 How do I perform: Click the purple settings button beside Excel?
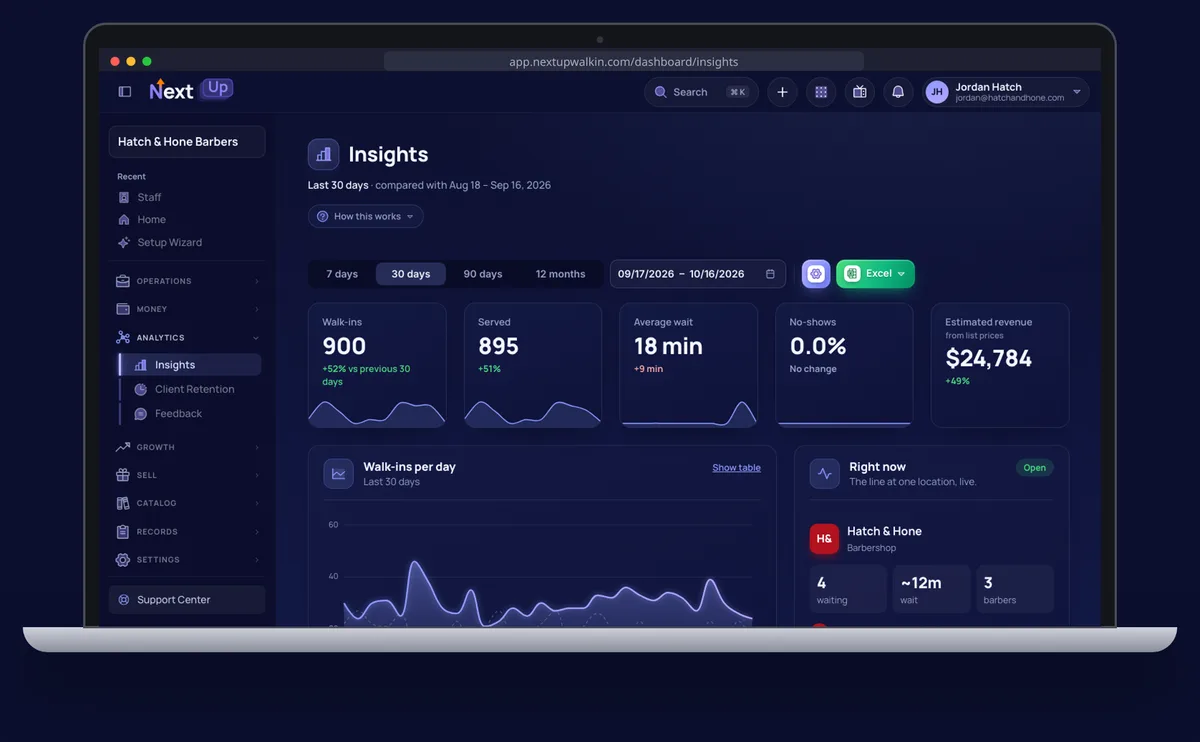(816, 274)
